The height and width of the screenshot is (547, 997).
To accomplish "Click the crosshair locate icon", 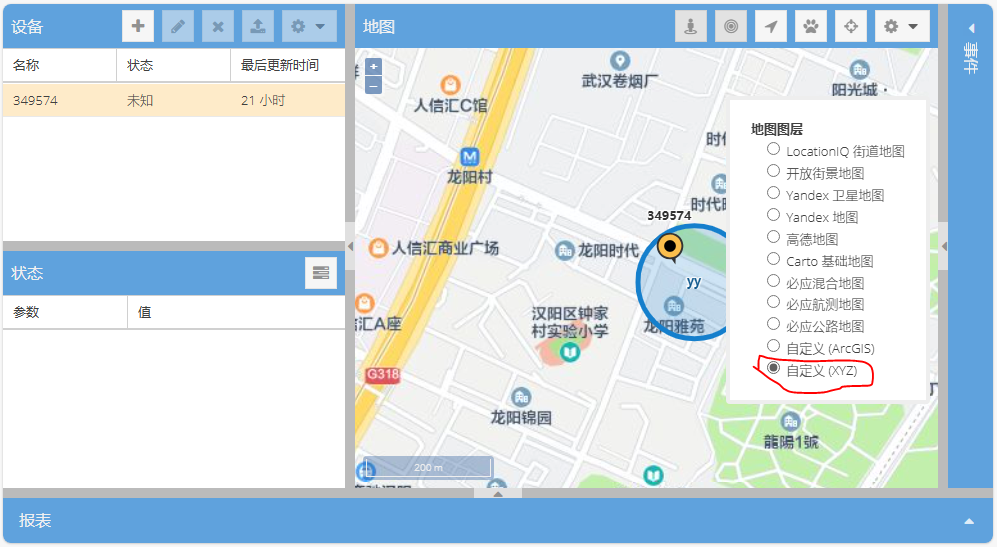I will tap(851, 26).
